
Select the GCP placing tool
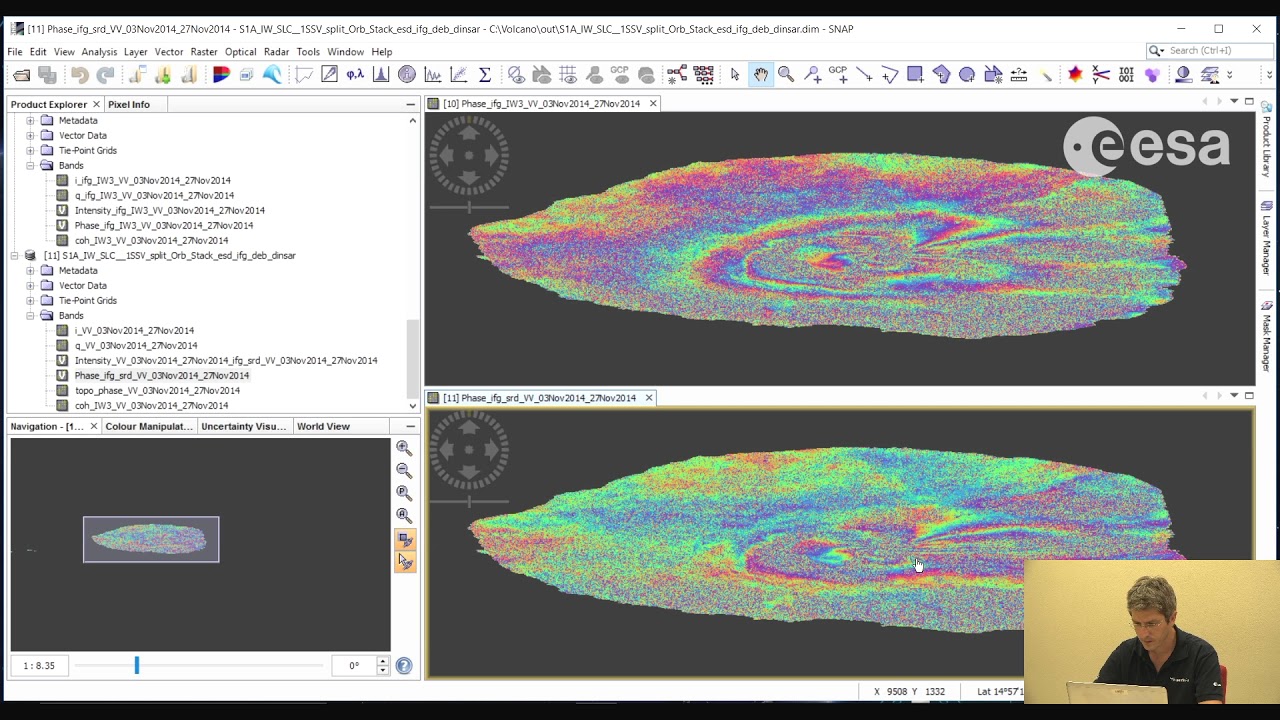click(x=838, y=75)
